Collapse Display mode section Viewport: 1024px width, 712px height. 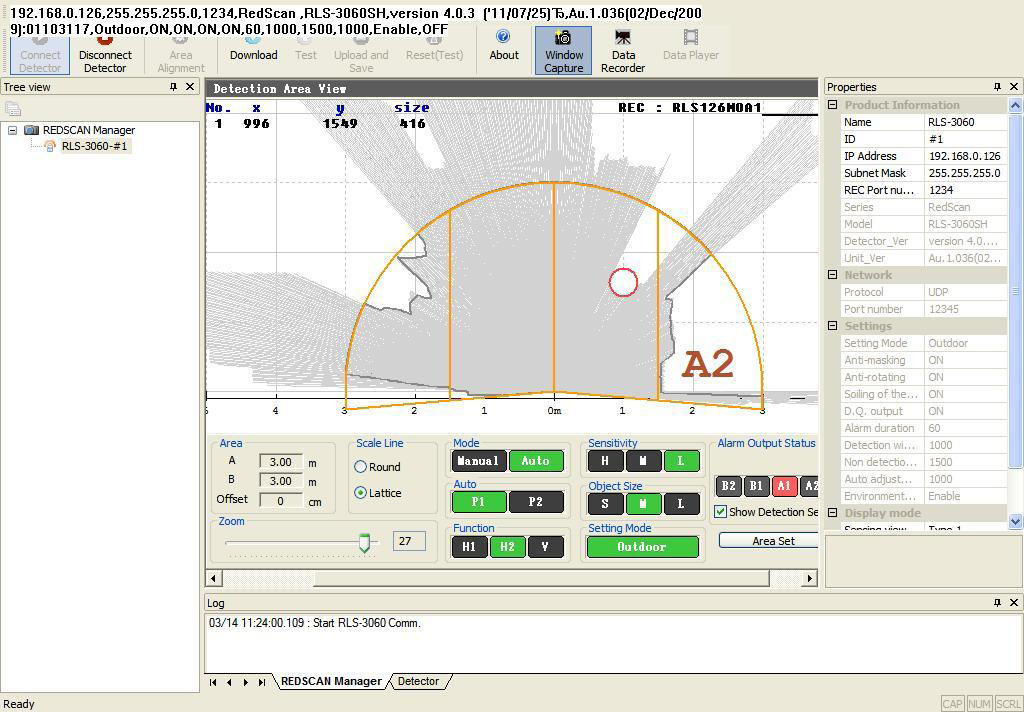click(x=833, y=513)
